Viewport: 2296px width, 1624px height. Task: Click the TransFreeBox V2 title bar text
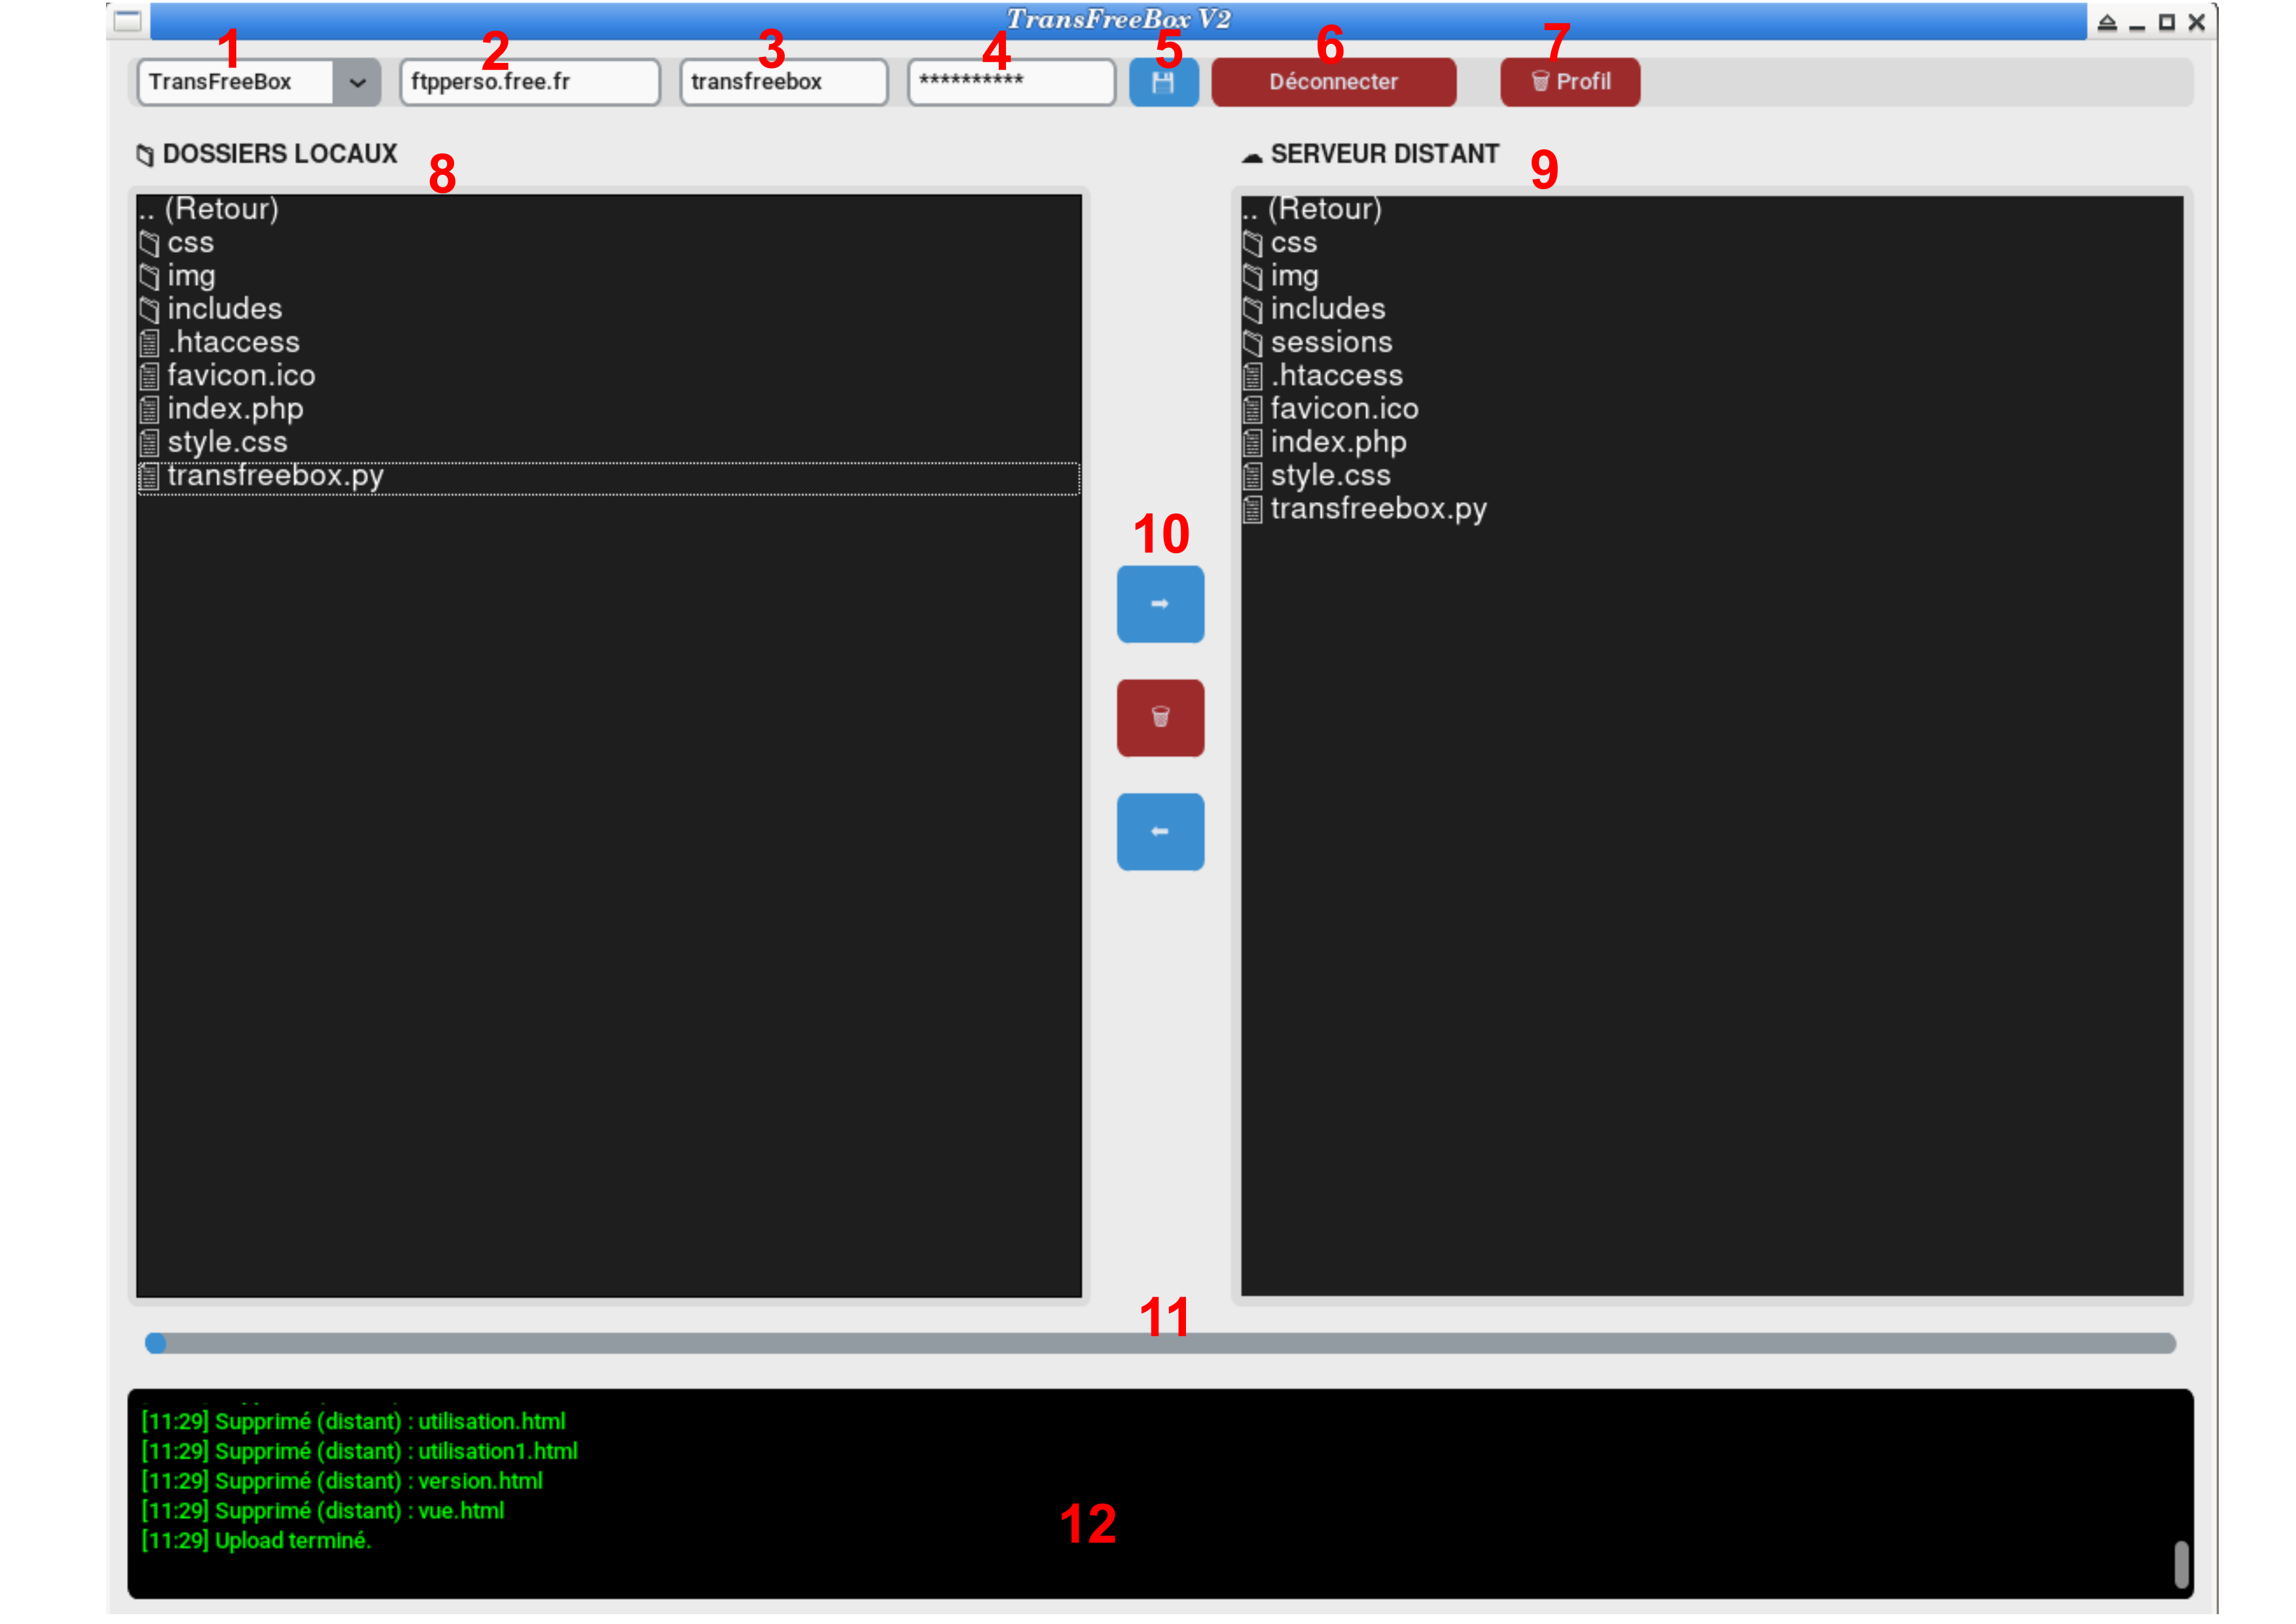pyautogui.click(x=1118, y=20)
